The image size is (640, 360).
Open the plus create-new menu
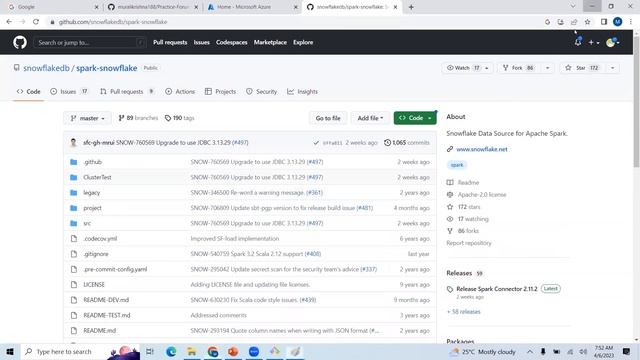coord(593,42)
